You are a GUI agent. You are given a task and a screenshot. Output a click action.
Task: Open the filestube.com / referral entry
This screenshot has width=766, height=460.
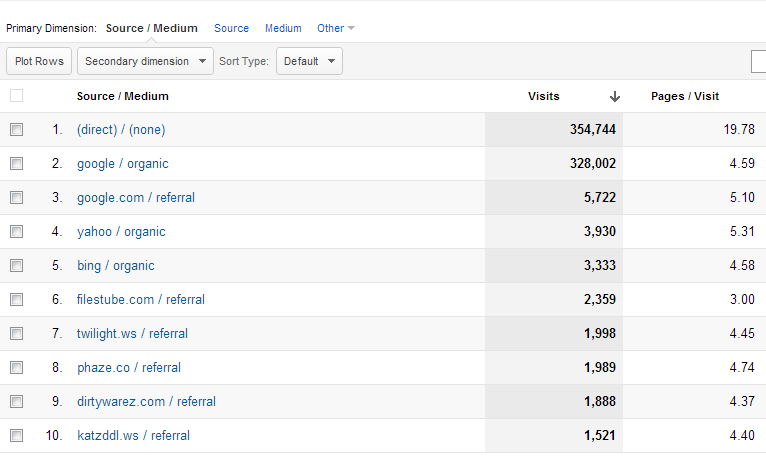[141, 300]
